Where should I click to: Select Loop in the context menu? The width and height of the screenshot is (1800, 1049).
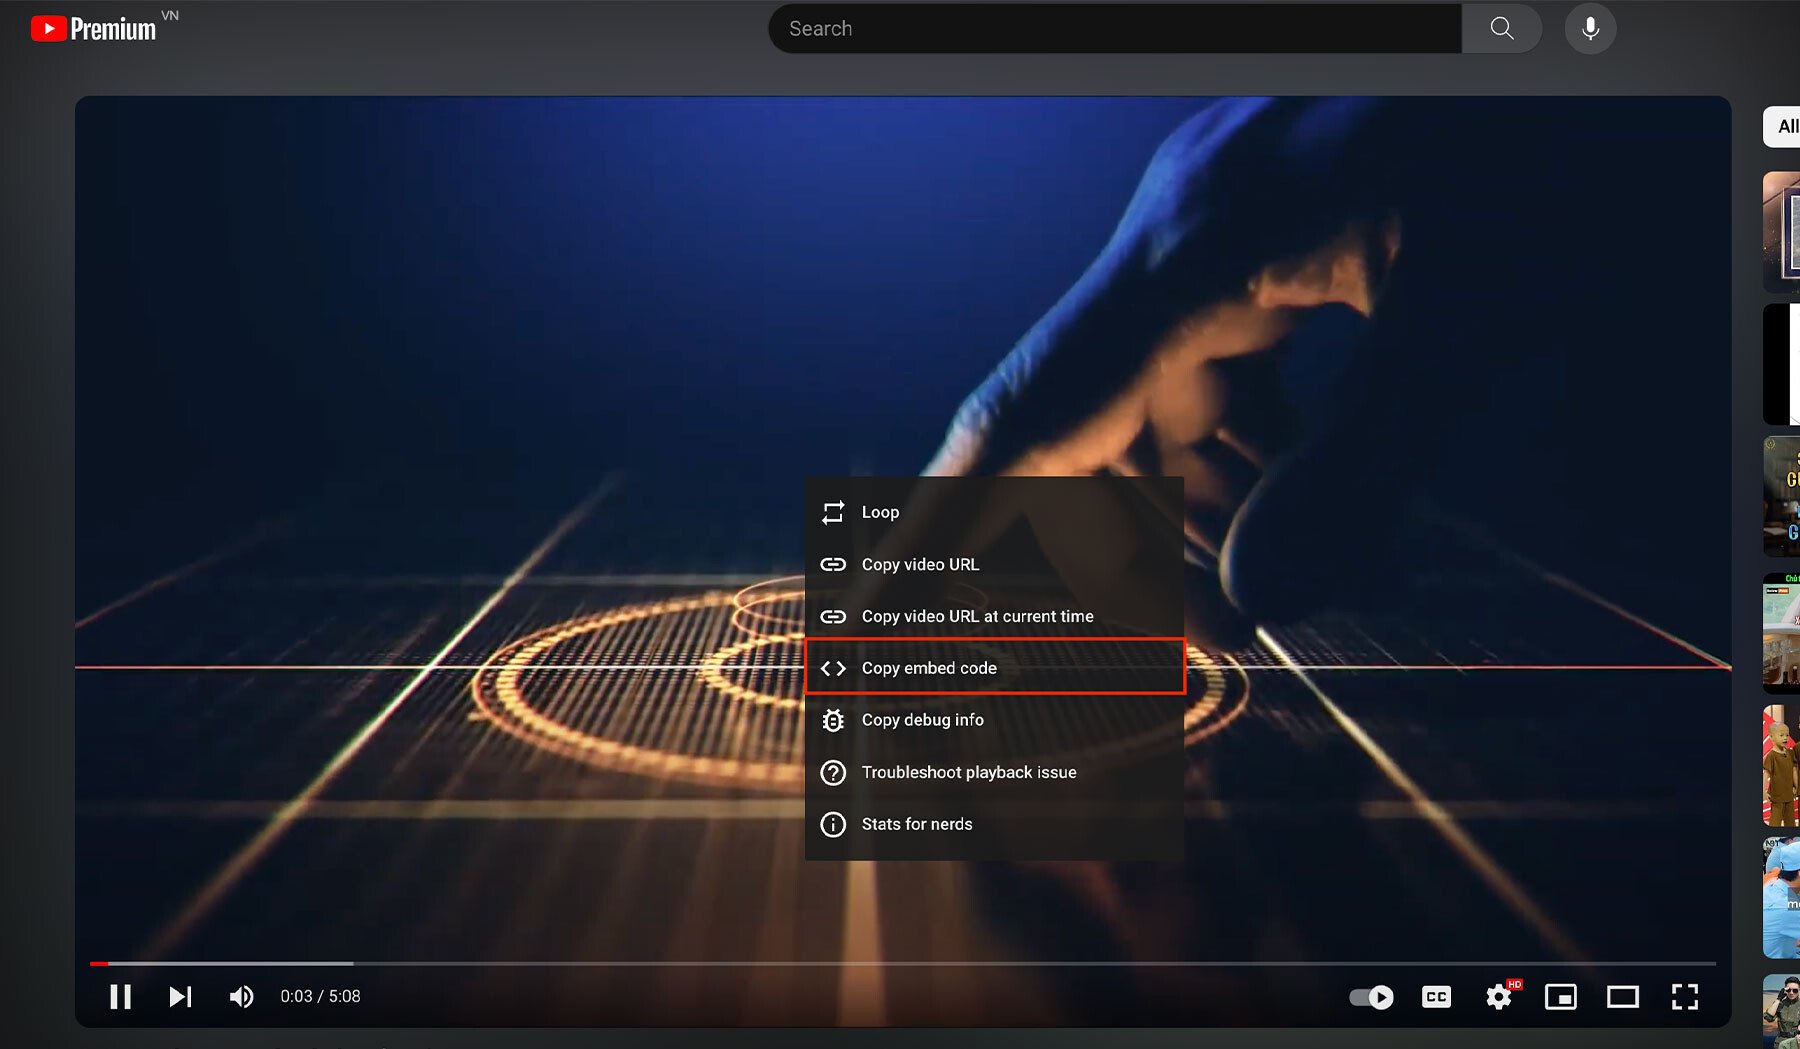pos(880,512)
